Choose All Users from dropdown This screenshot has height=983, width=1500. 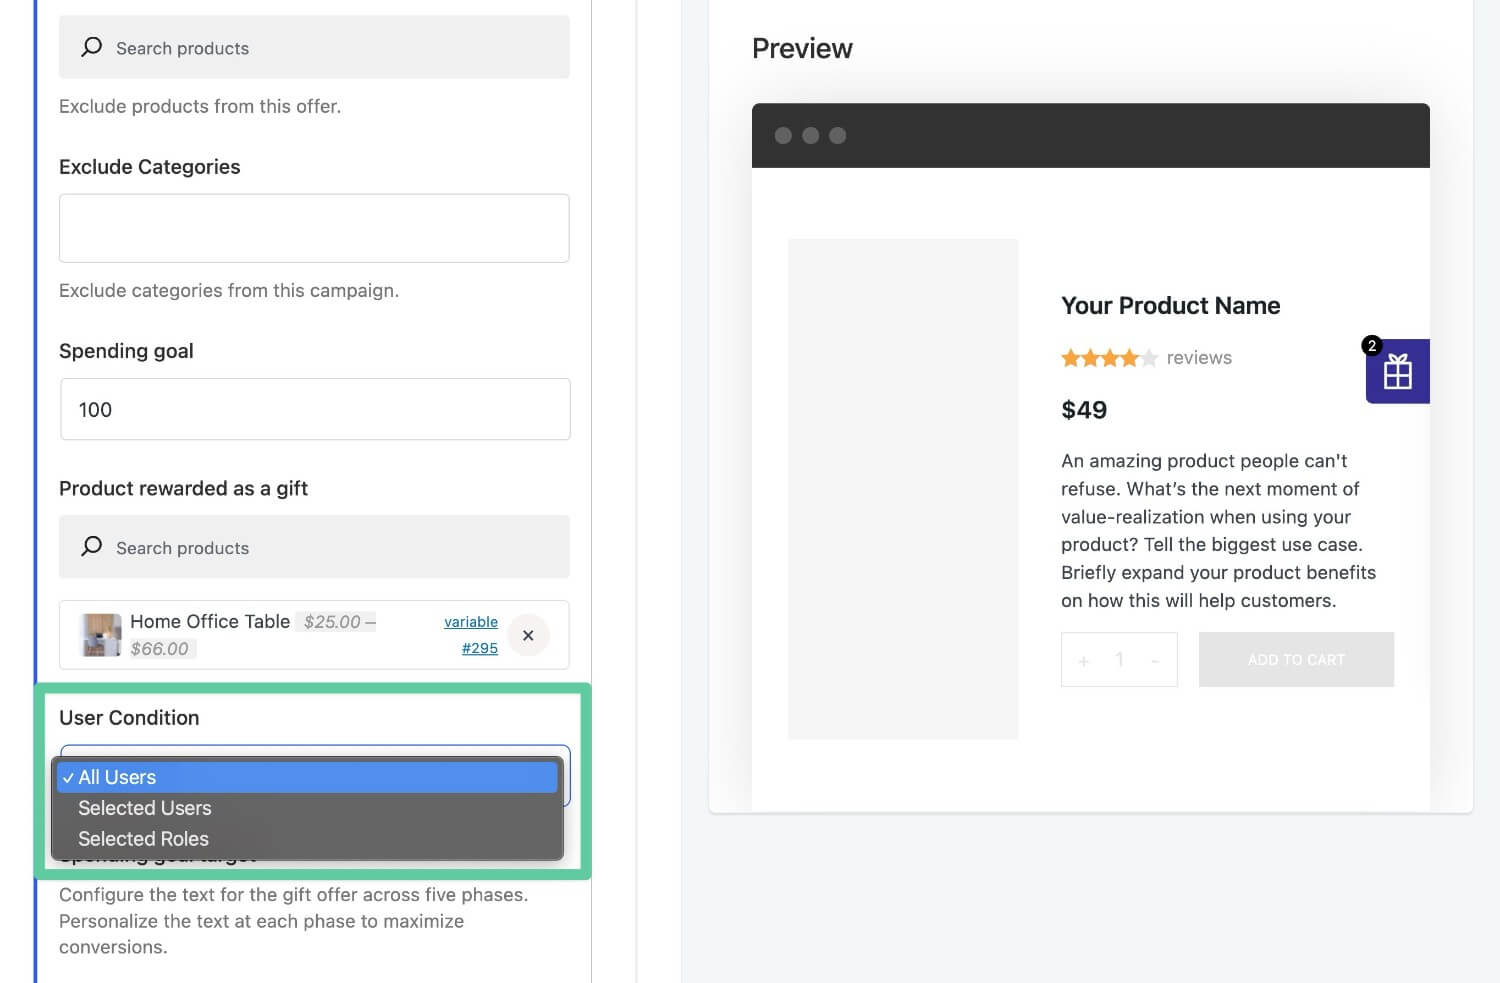pos(307,777)
